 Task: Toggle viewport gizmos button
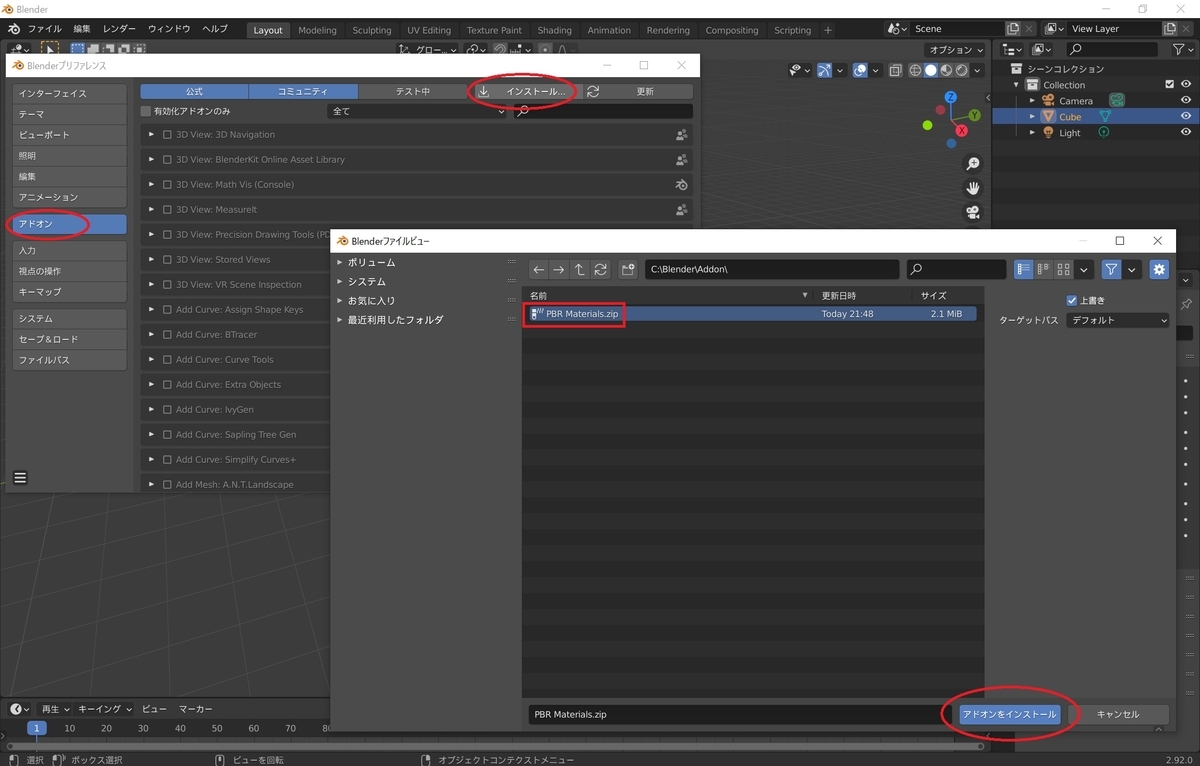[824, 70]
